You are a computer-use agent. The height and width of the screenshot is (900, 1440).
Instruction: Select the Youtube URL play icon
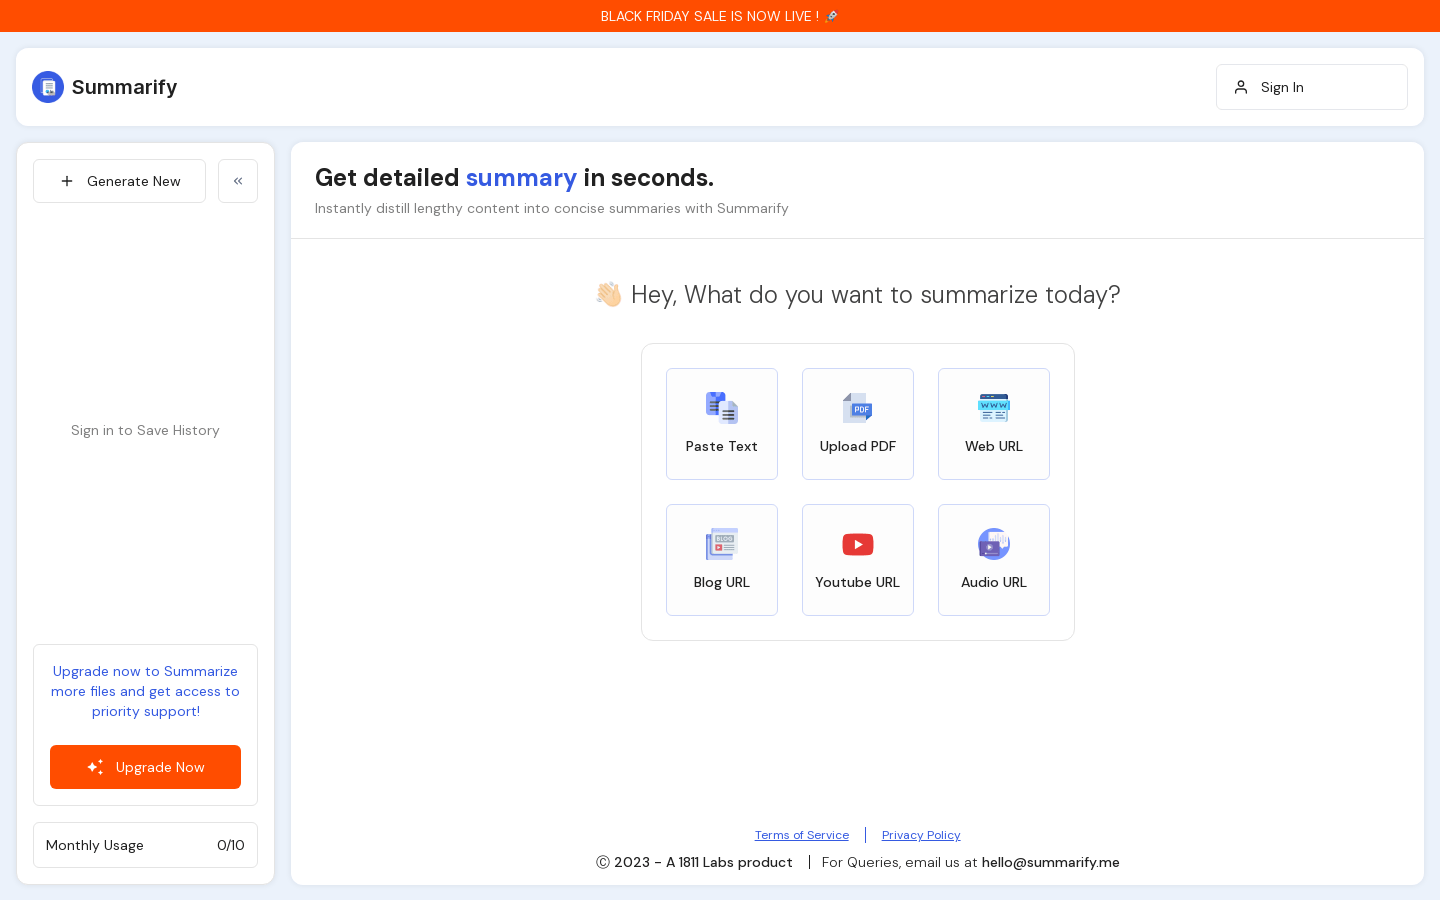point(858,544)
